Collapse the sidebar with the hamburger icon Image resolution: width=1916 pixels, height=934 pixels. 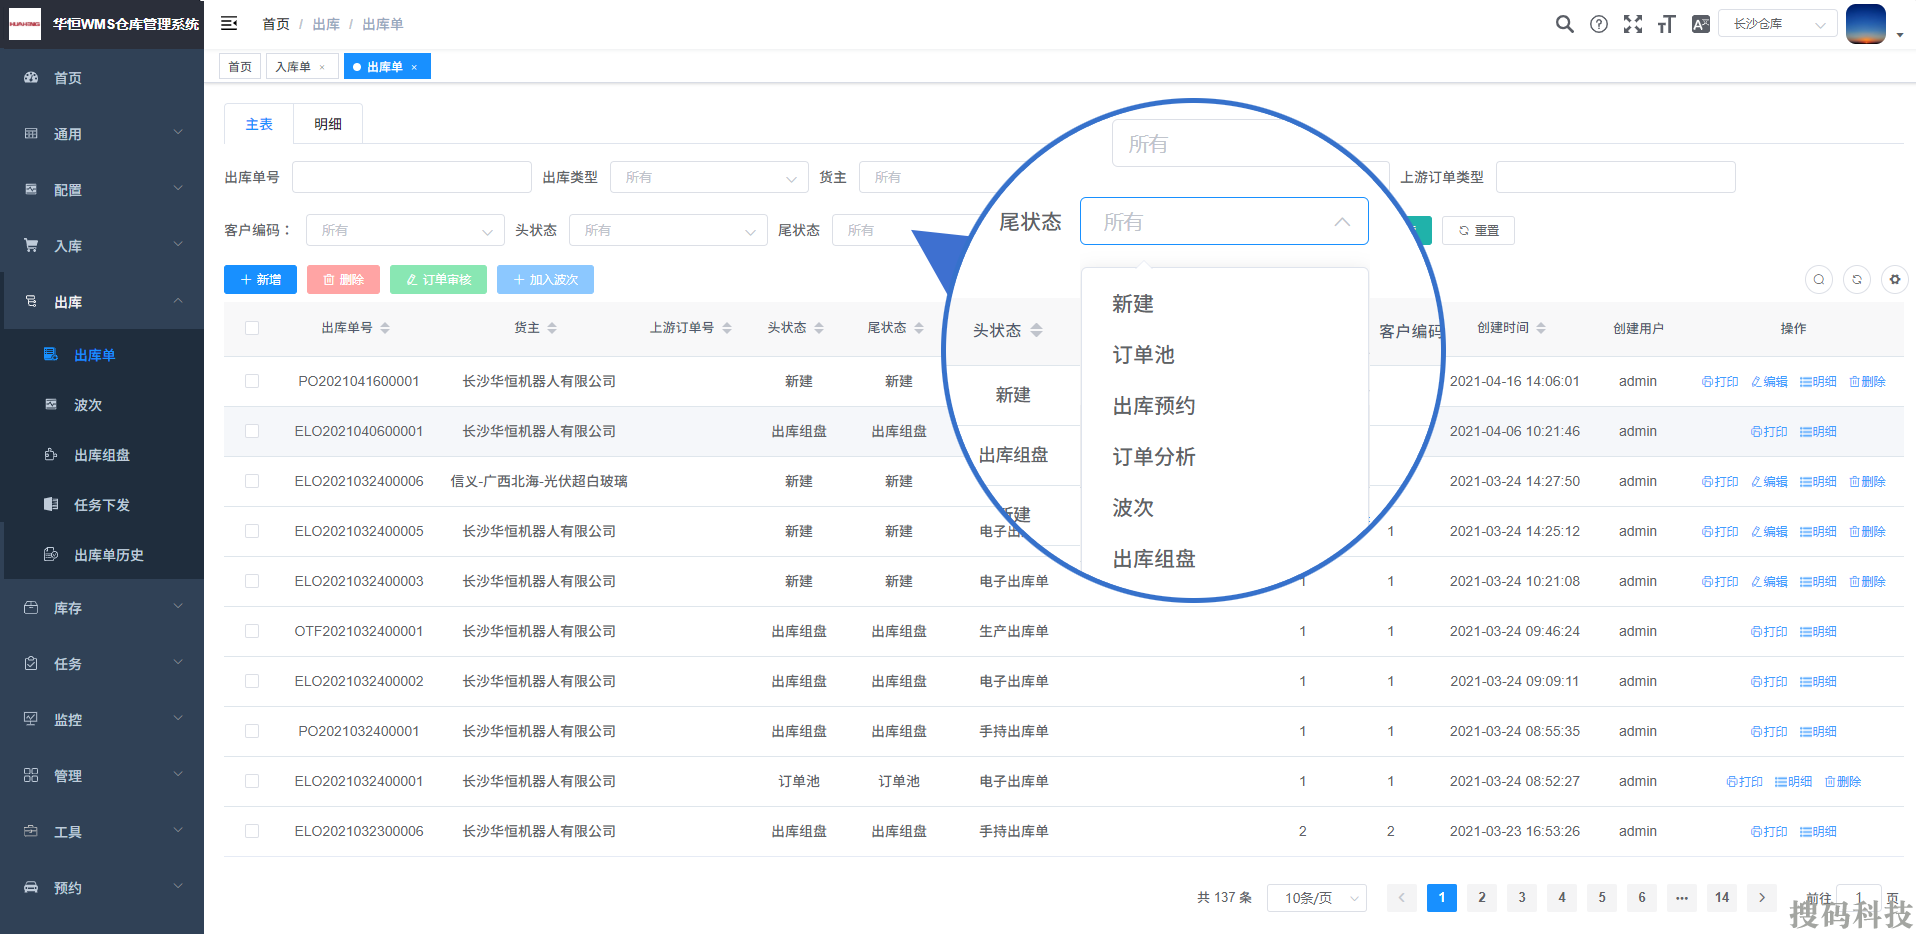229,23
